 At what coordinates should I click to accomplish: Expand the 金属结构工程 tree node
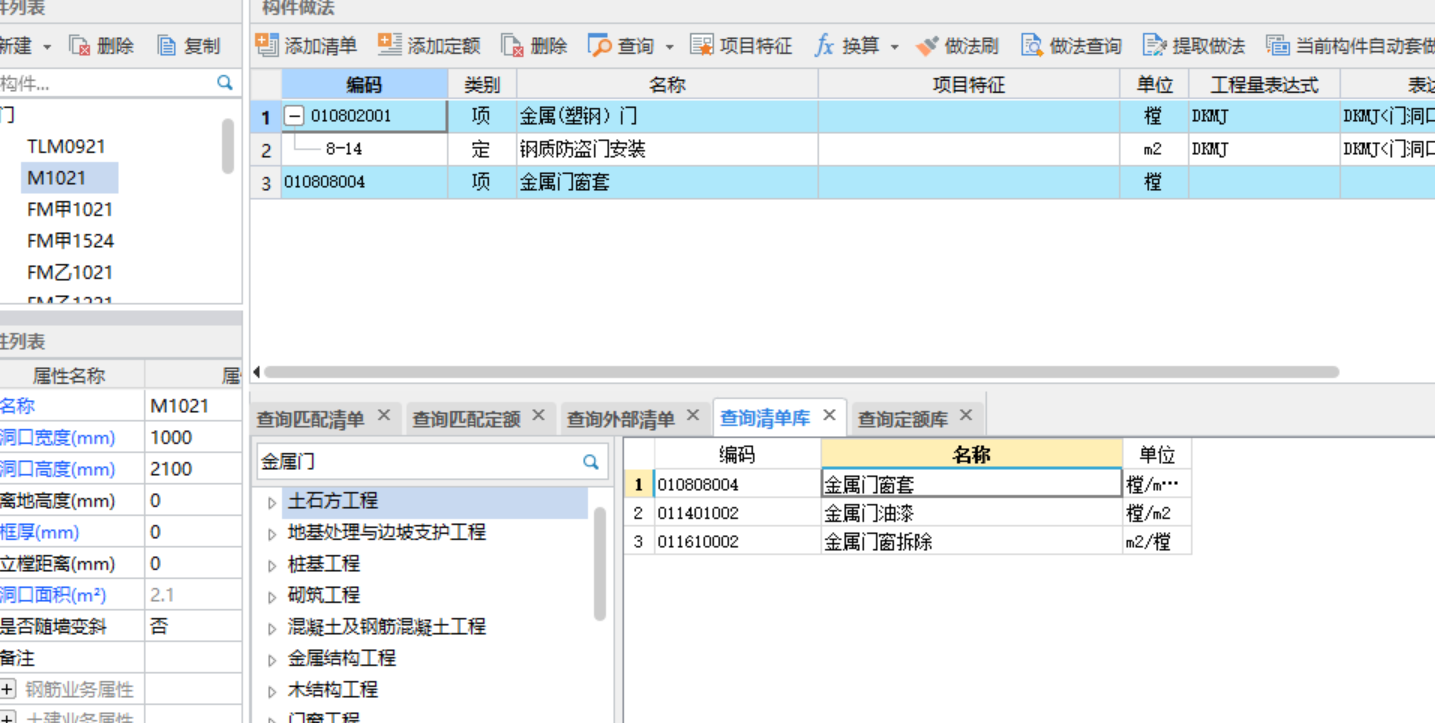272,660
